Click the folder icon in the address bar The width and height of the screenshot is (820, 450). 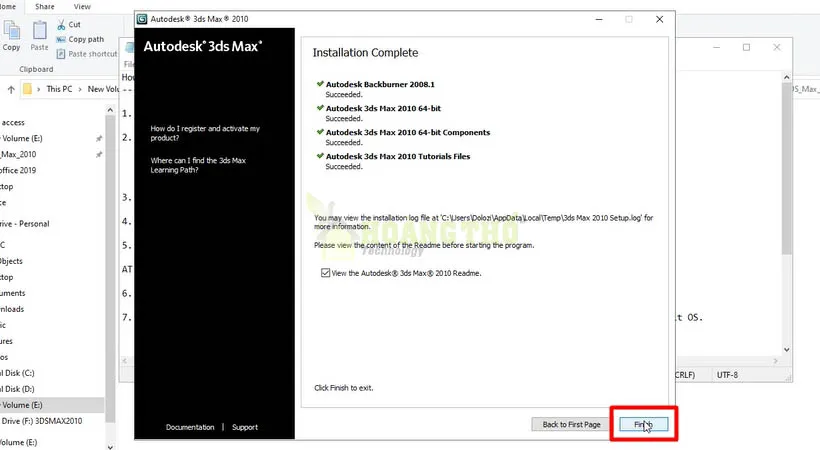[x=27, y=89]
